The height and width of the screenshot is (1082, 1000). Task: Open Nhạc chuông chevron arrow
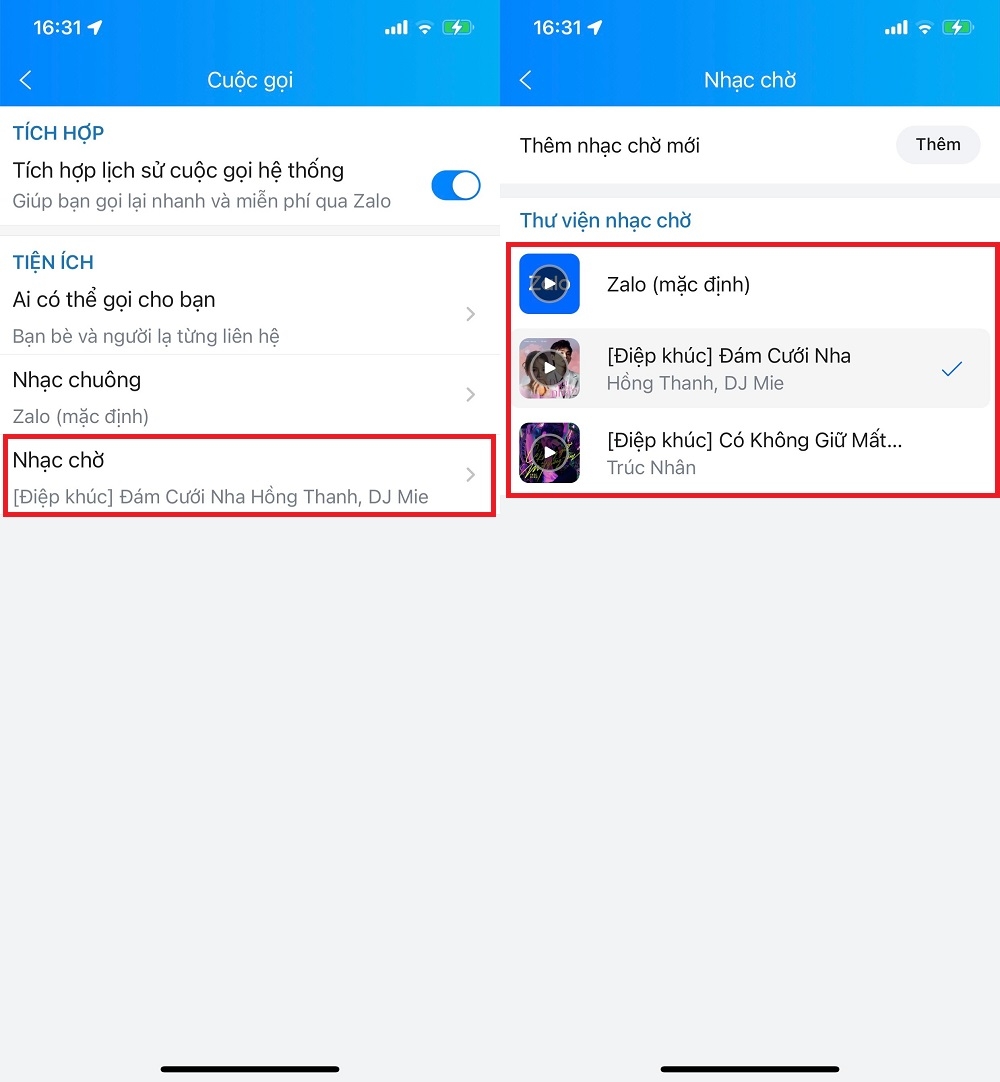tap(471, 394)
